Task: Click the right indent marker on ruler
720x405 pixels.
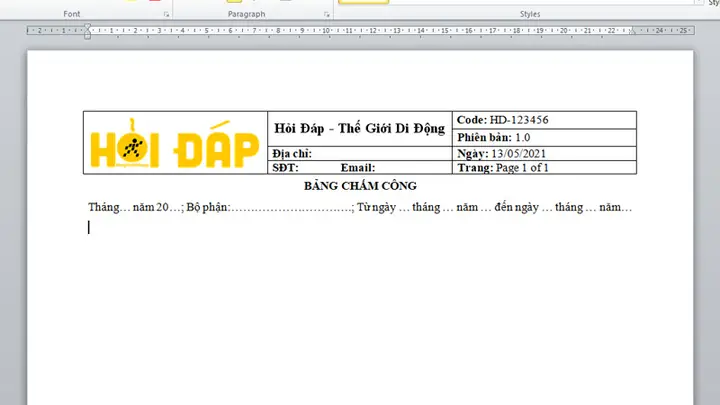Action: tap(632, 31)
